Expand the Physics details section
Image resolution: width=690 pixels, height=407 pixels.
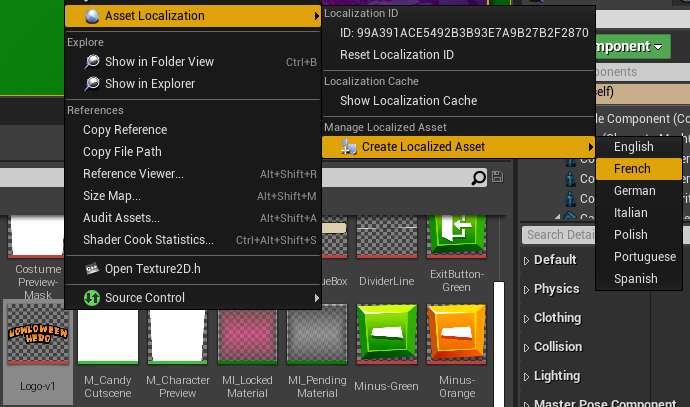point(527,290)
